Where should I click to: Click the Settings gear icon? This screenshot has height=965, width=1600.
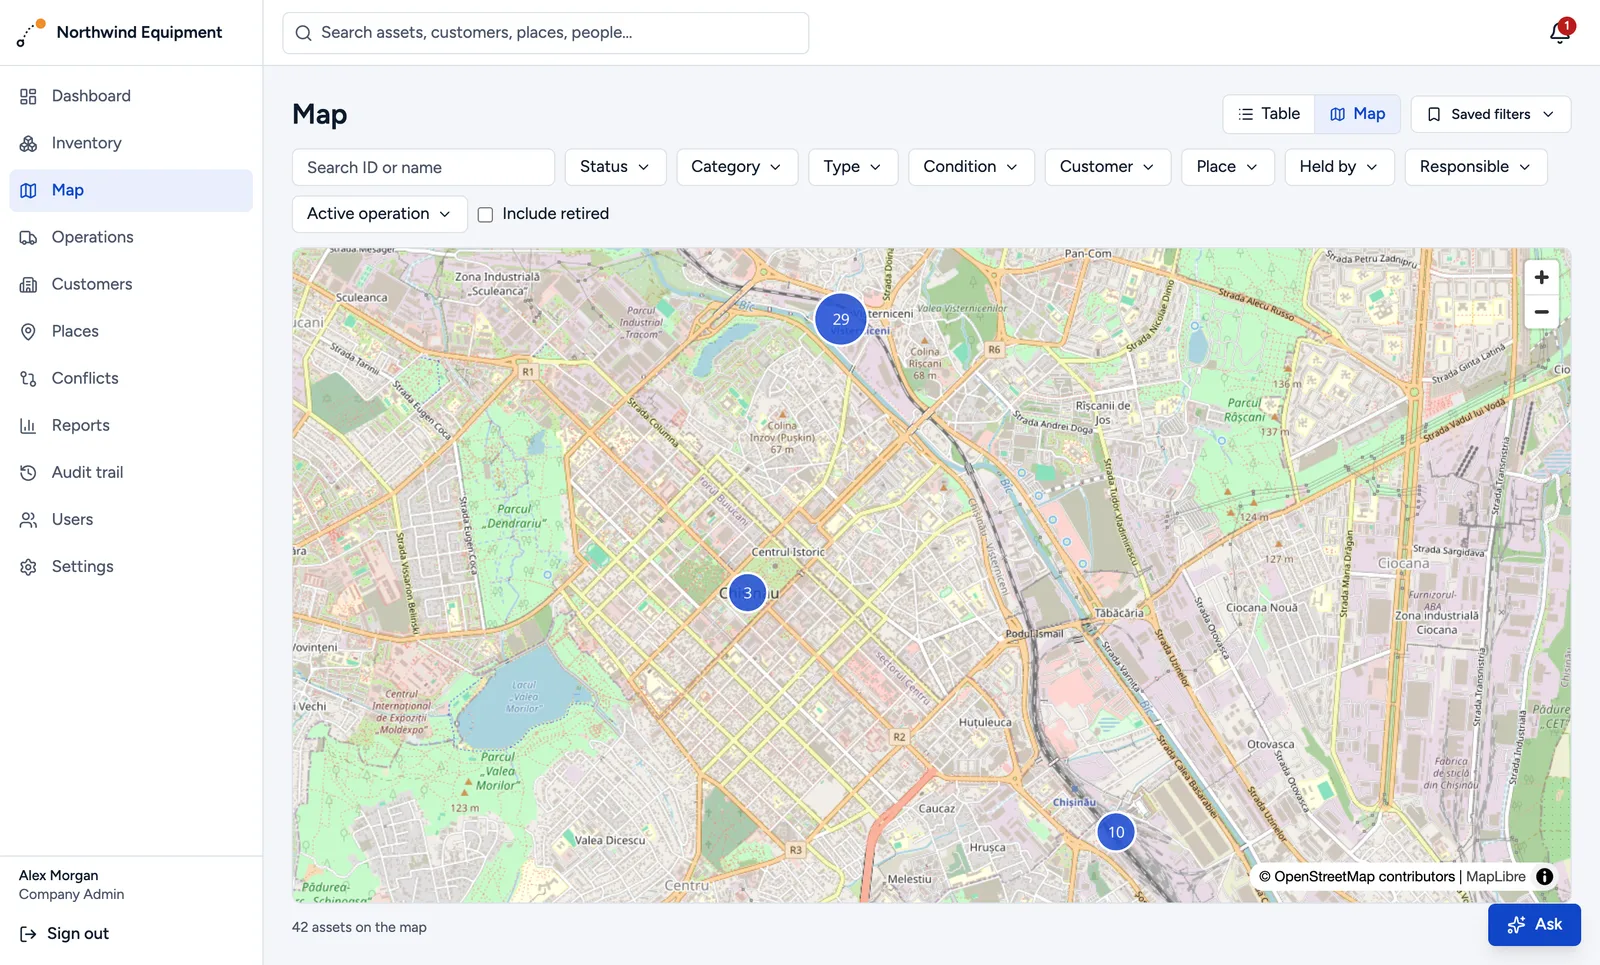pos(28,566)
